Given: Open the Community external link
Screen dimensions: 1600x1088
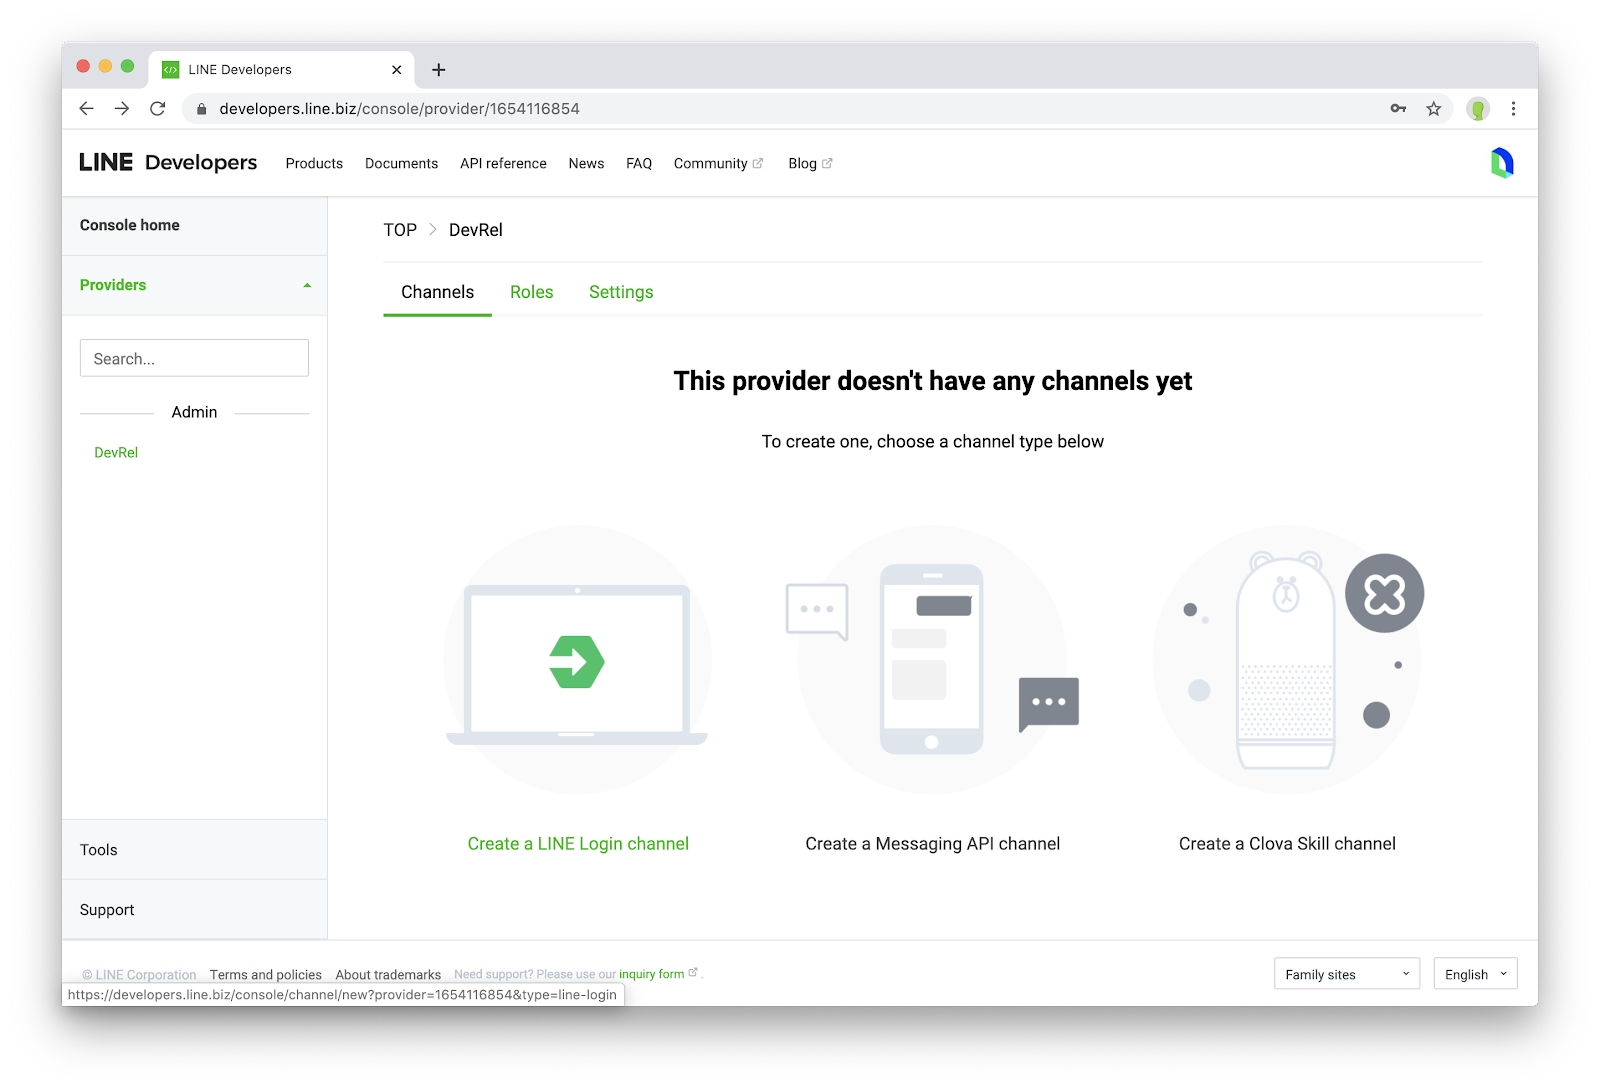Looking at the screenshot, I should pyautogui.click(x=718, y=164).
